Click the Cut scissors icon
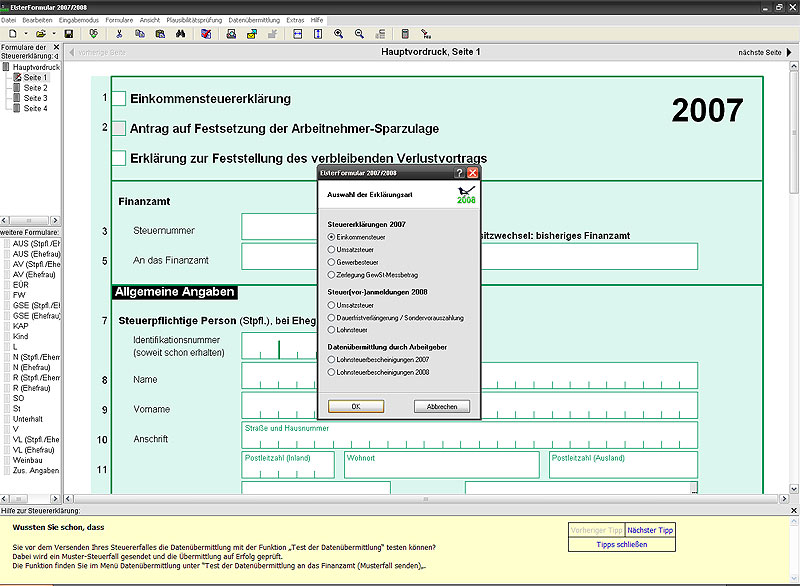800x586 pixels. pyautogui.click(x=119, y=34)
